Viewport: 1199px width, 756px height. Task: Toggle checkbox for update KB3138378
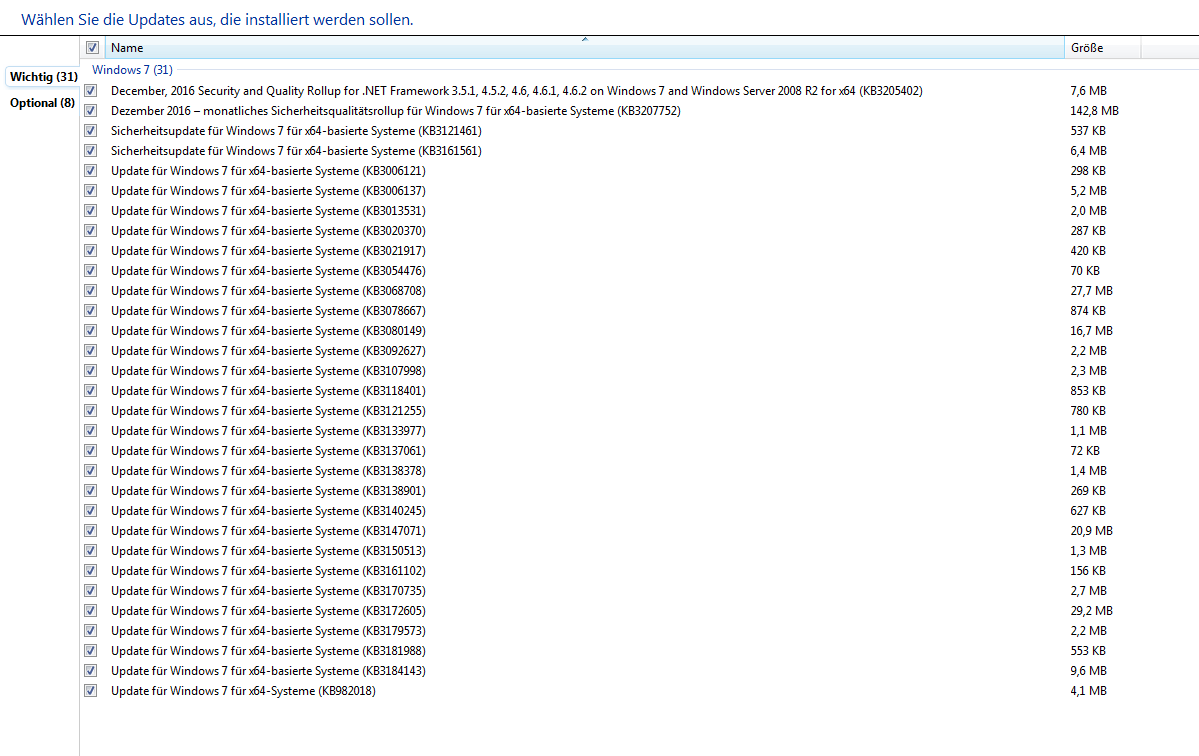point(92,471)
